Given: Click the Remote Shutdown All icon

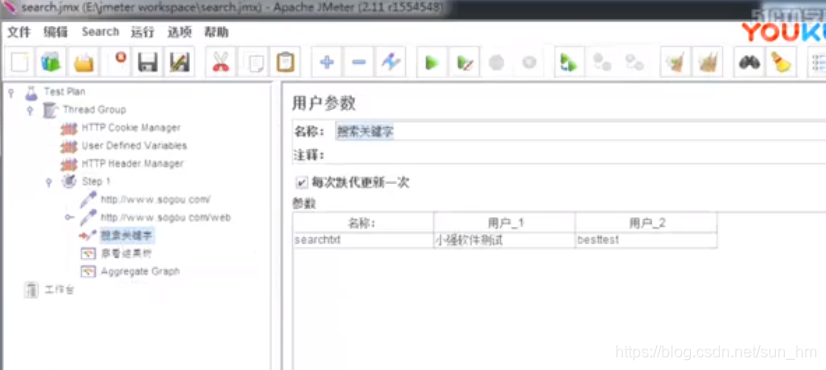Looking at the screenshot, I should pos(634,63).
